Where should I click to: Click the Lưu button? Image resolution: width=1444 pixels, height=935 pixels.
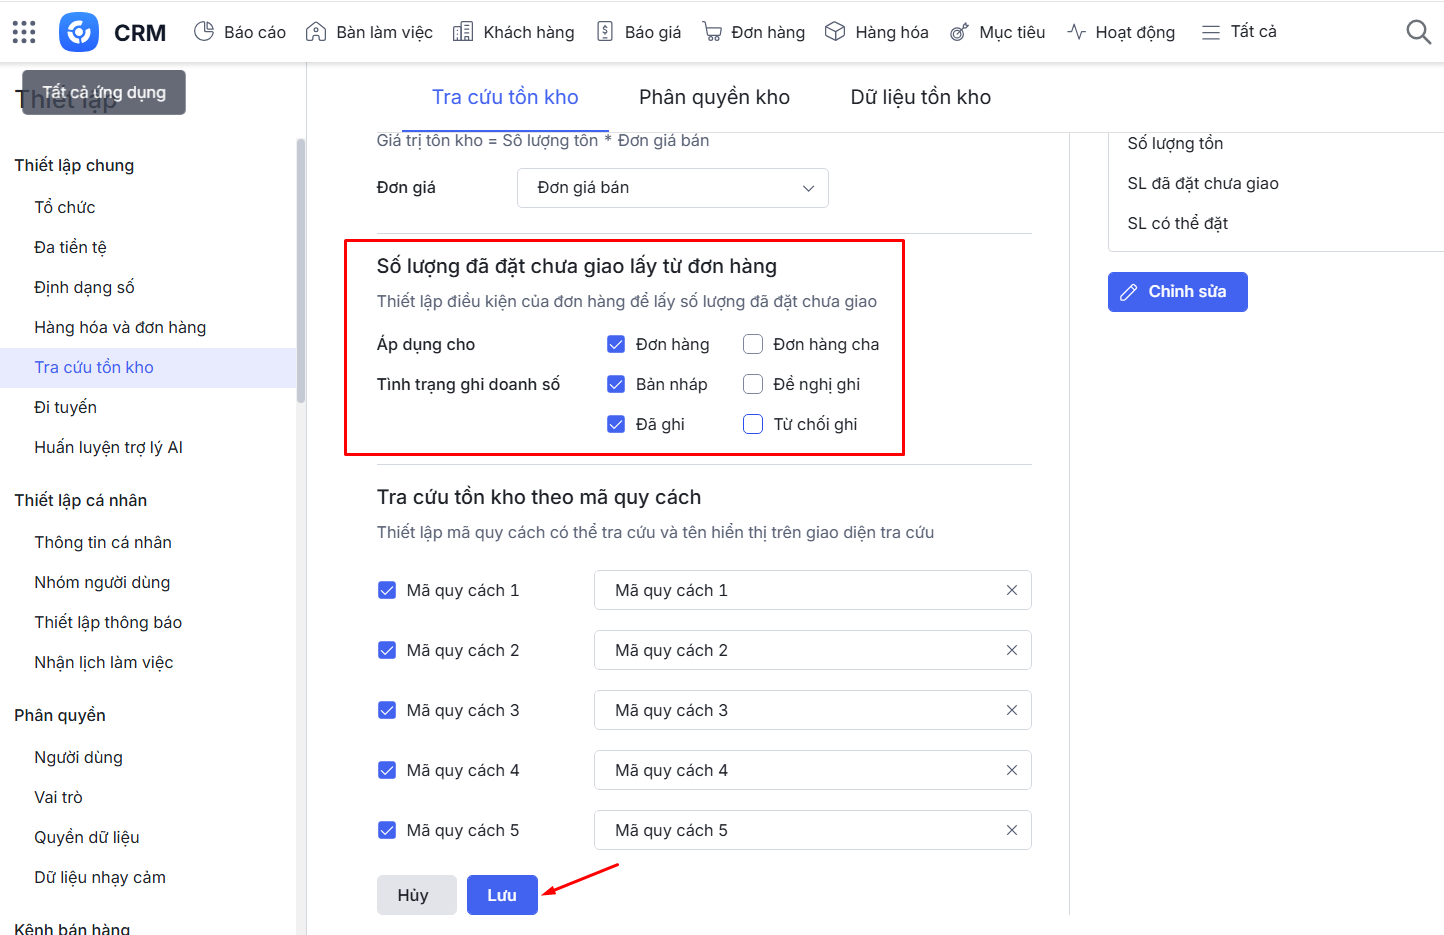502,895
